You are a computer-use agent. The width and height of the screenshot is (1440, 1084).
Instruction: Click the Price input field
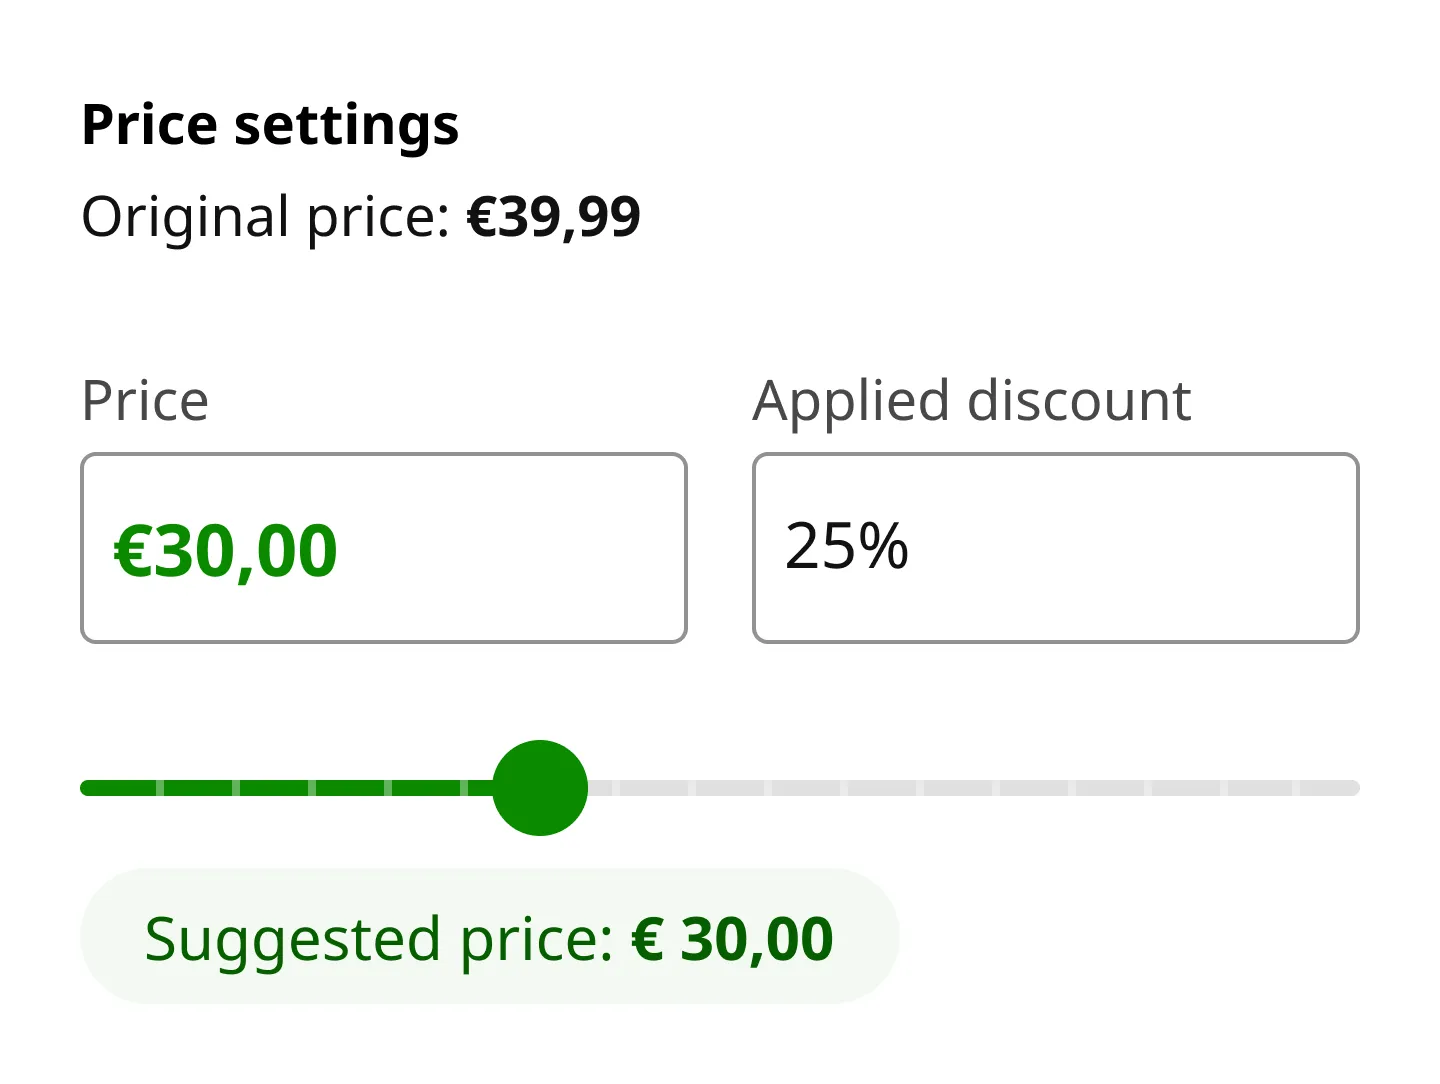coord(383,547)
